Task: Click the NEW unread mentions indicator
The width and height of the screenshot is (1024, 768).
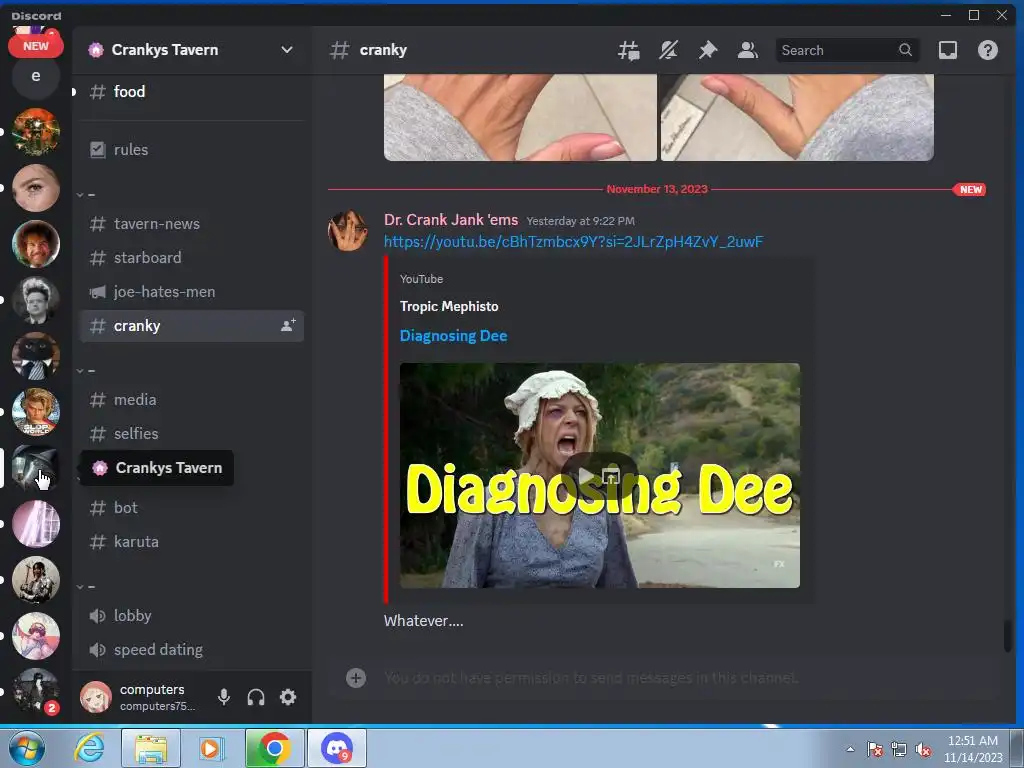Action: [x=36, y=46]
